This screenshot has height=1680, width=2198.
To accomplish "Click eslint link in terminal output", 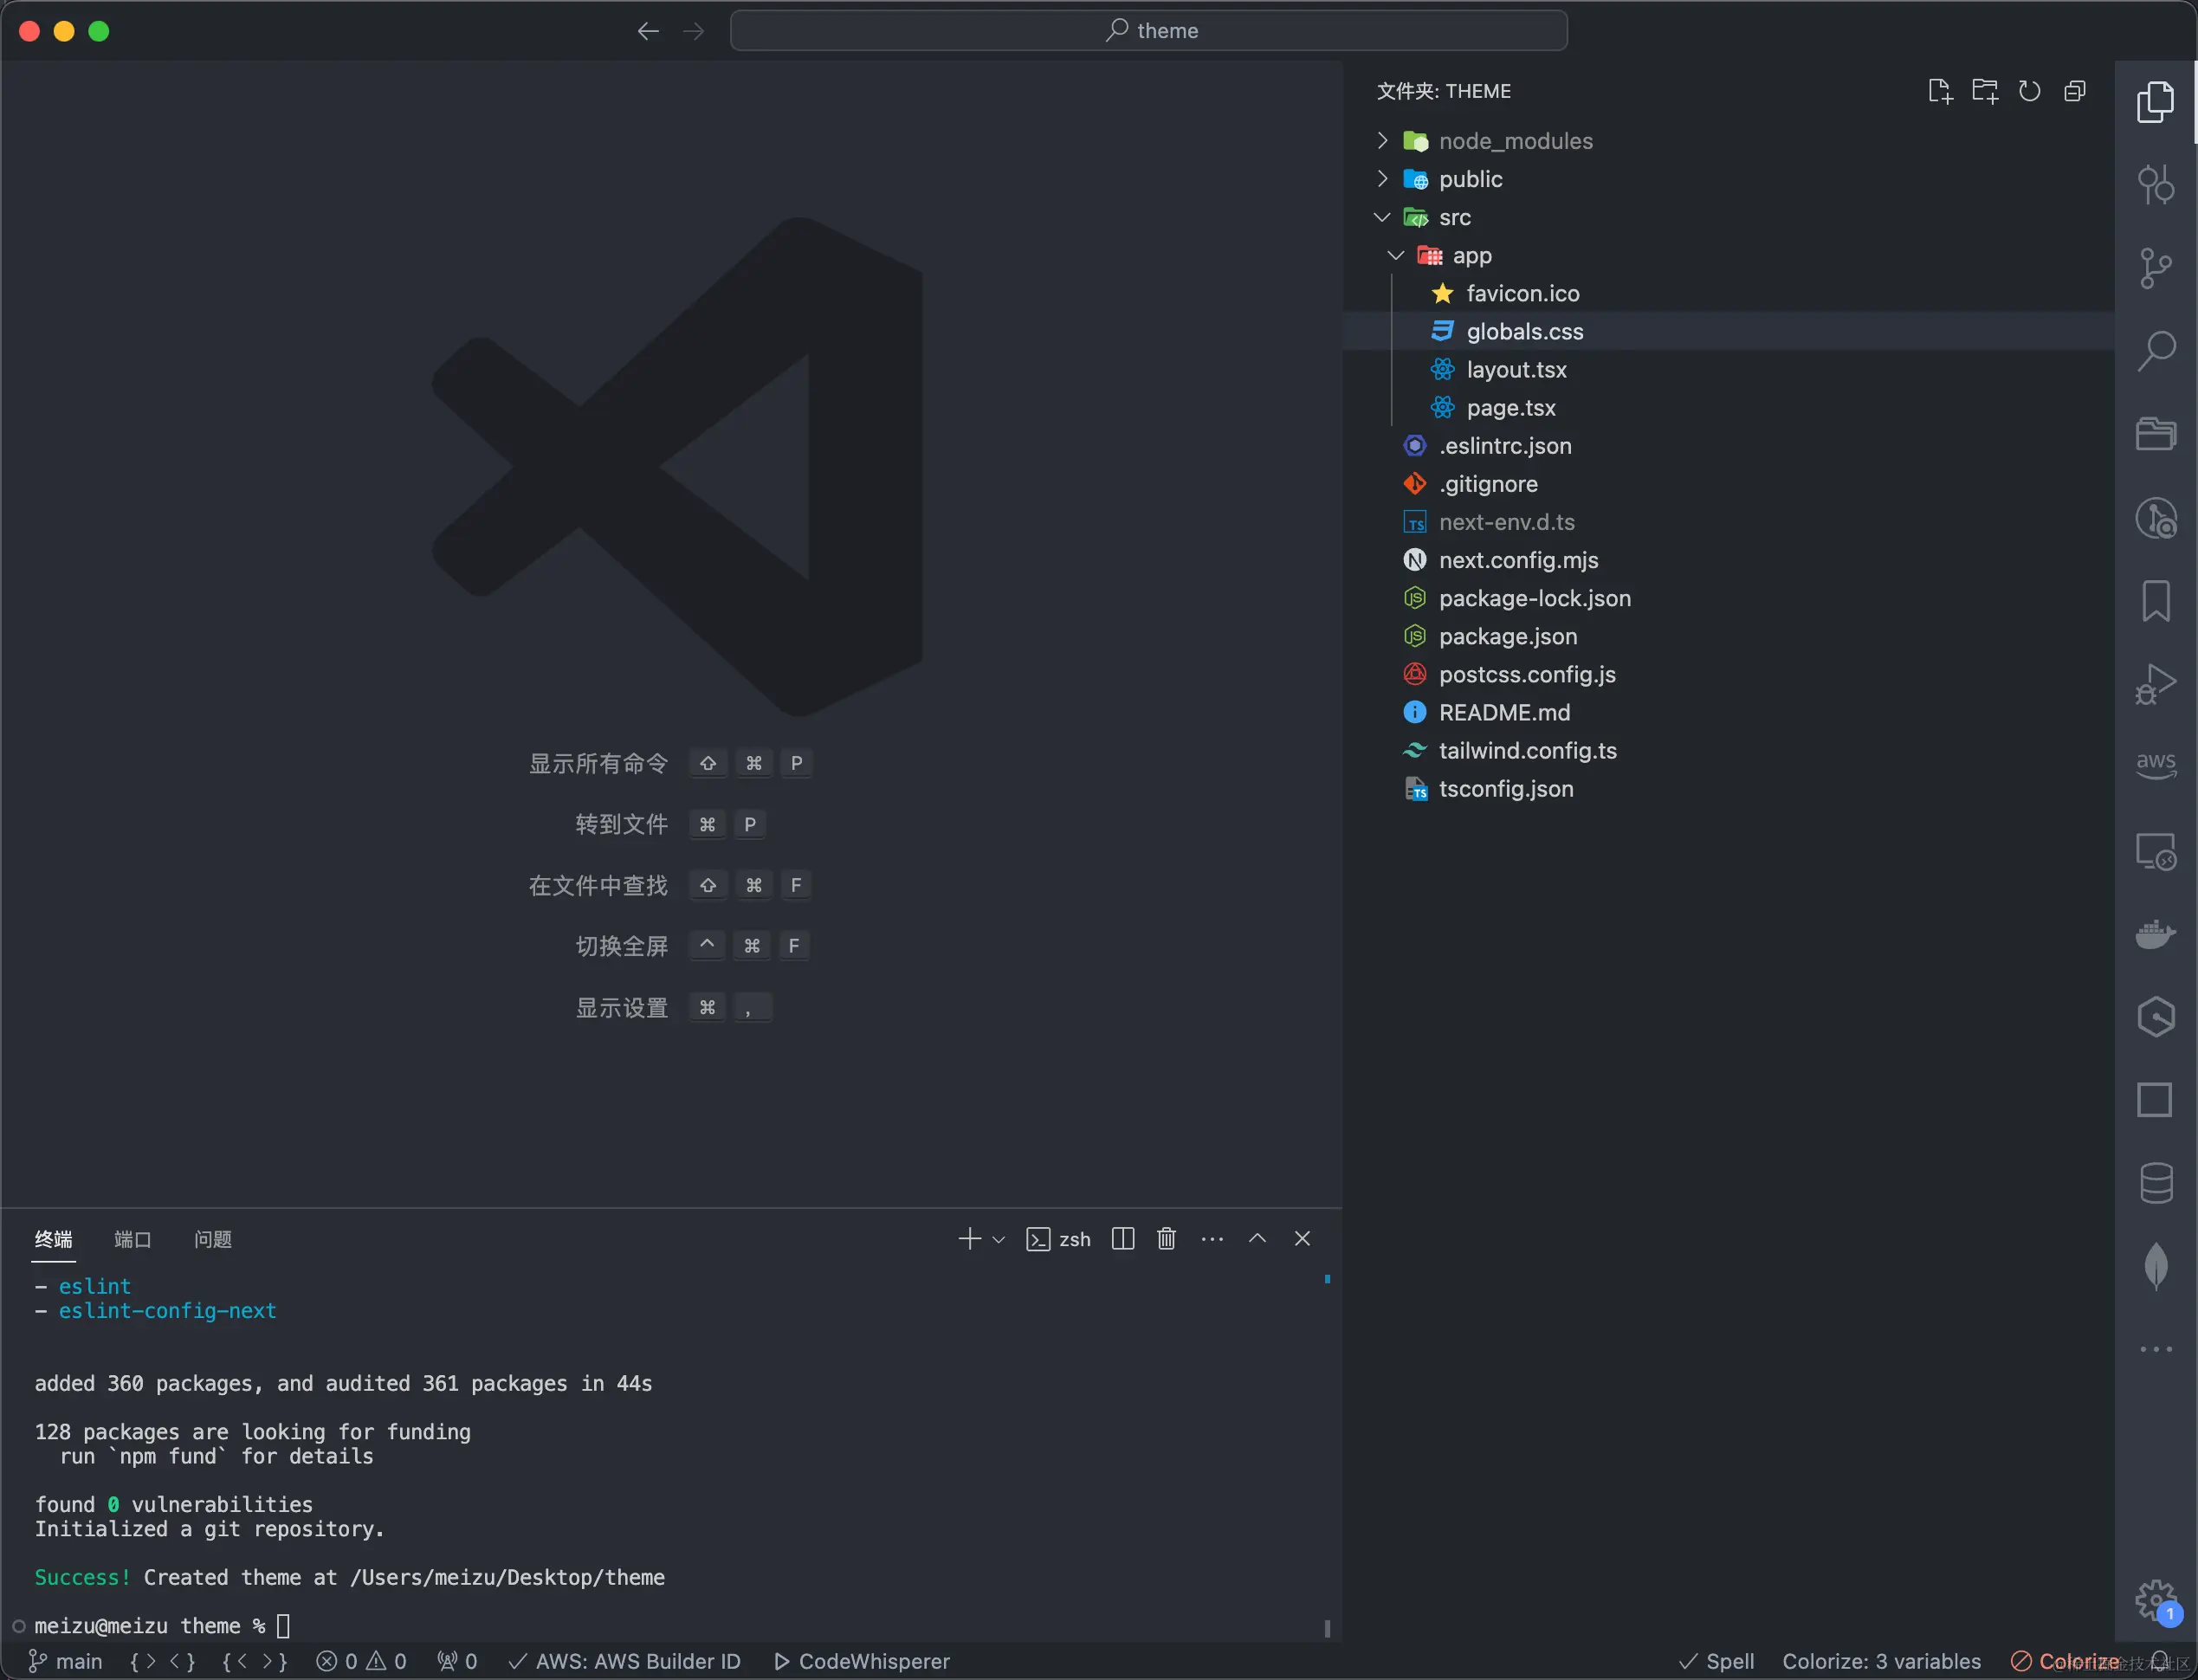I will click(94, 1286).
